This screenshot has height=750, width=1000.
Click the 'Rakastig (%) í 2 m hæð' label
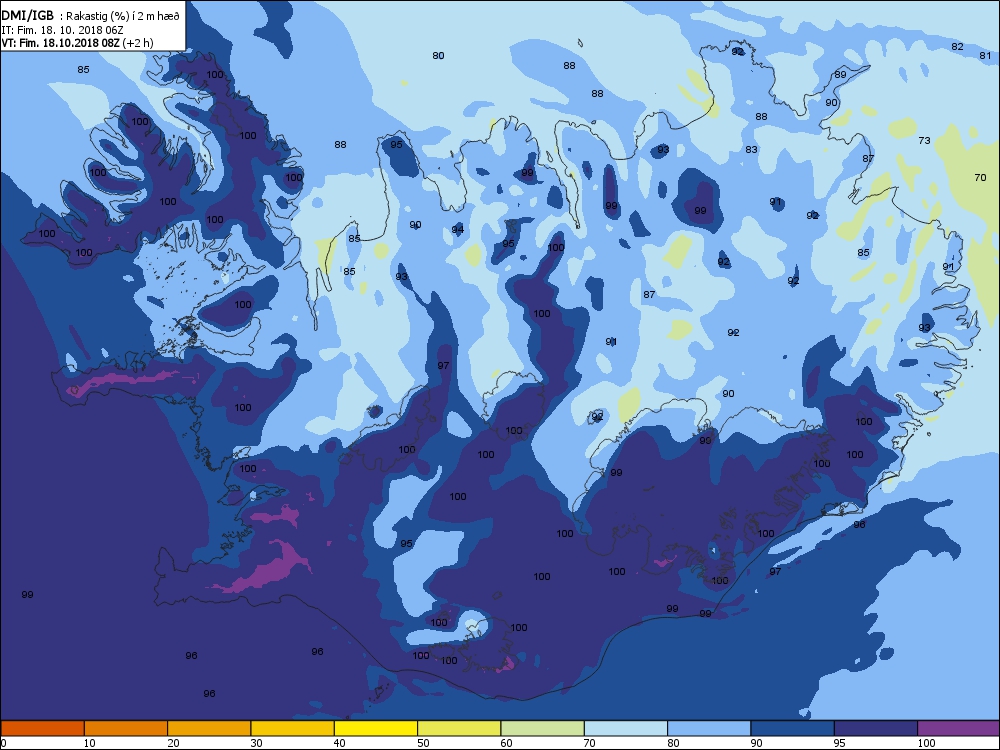(x=122, y=17)
